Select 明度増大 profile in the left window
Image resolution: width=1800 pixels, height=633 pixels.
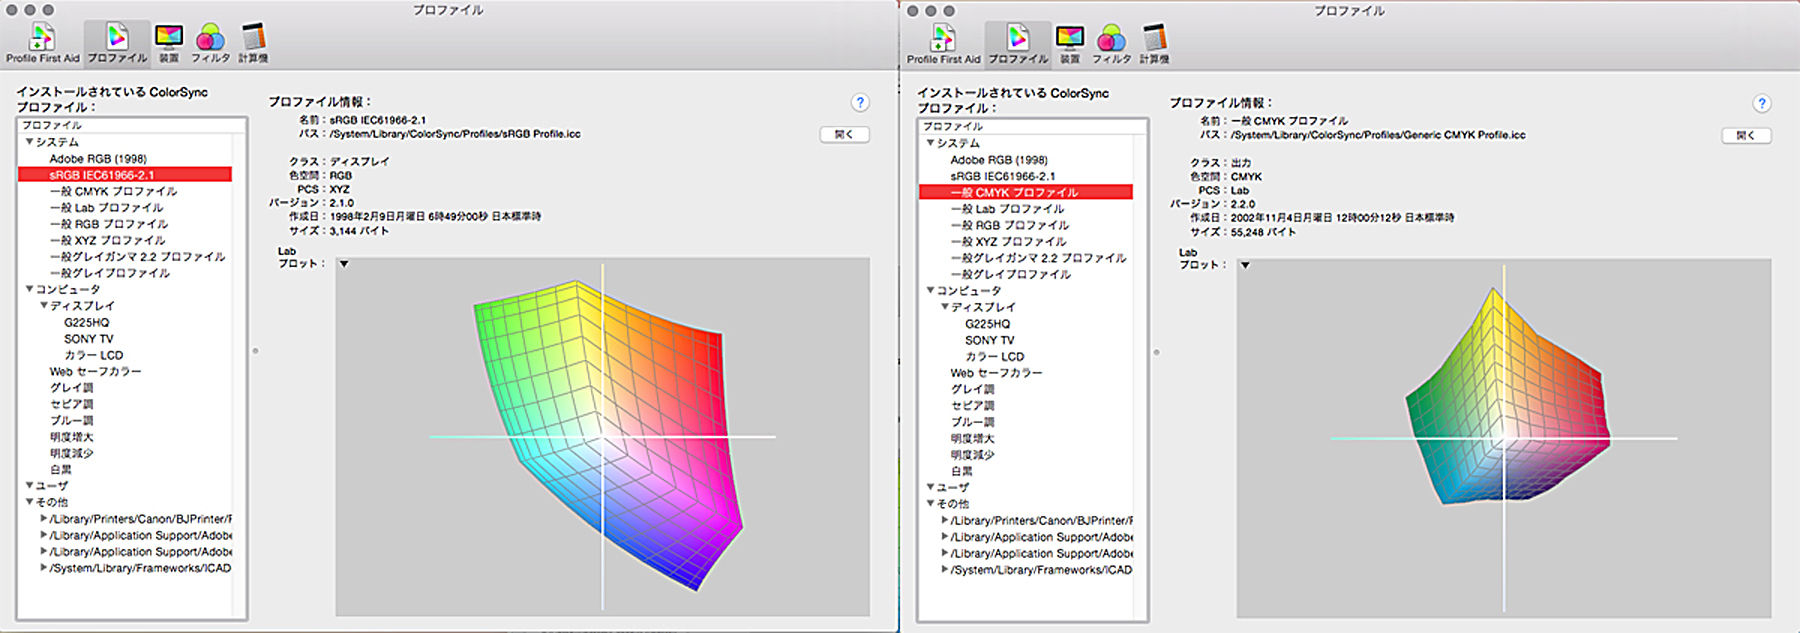point(72,437)
